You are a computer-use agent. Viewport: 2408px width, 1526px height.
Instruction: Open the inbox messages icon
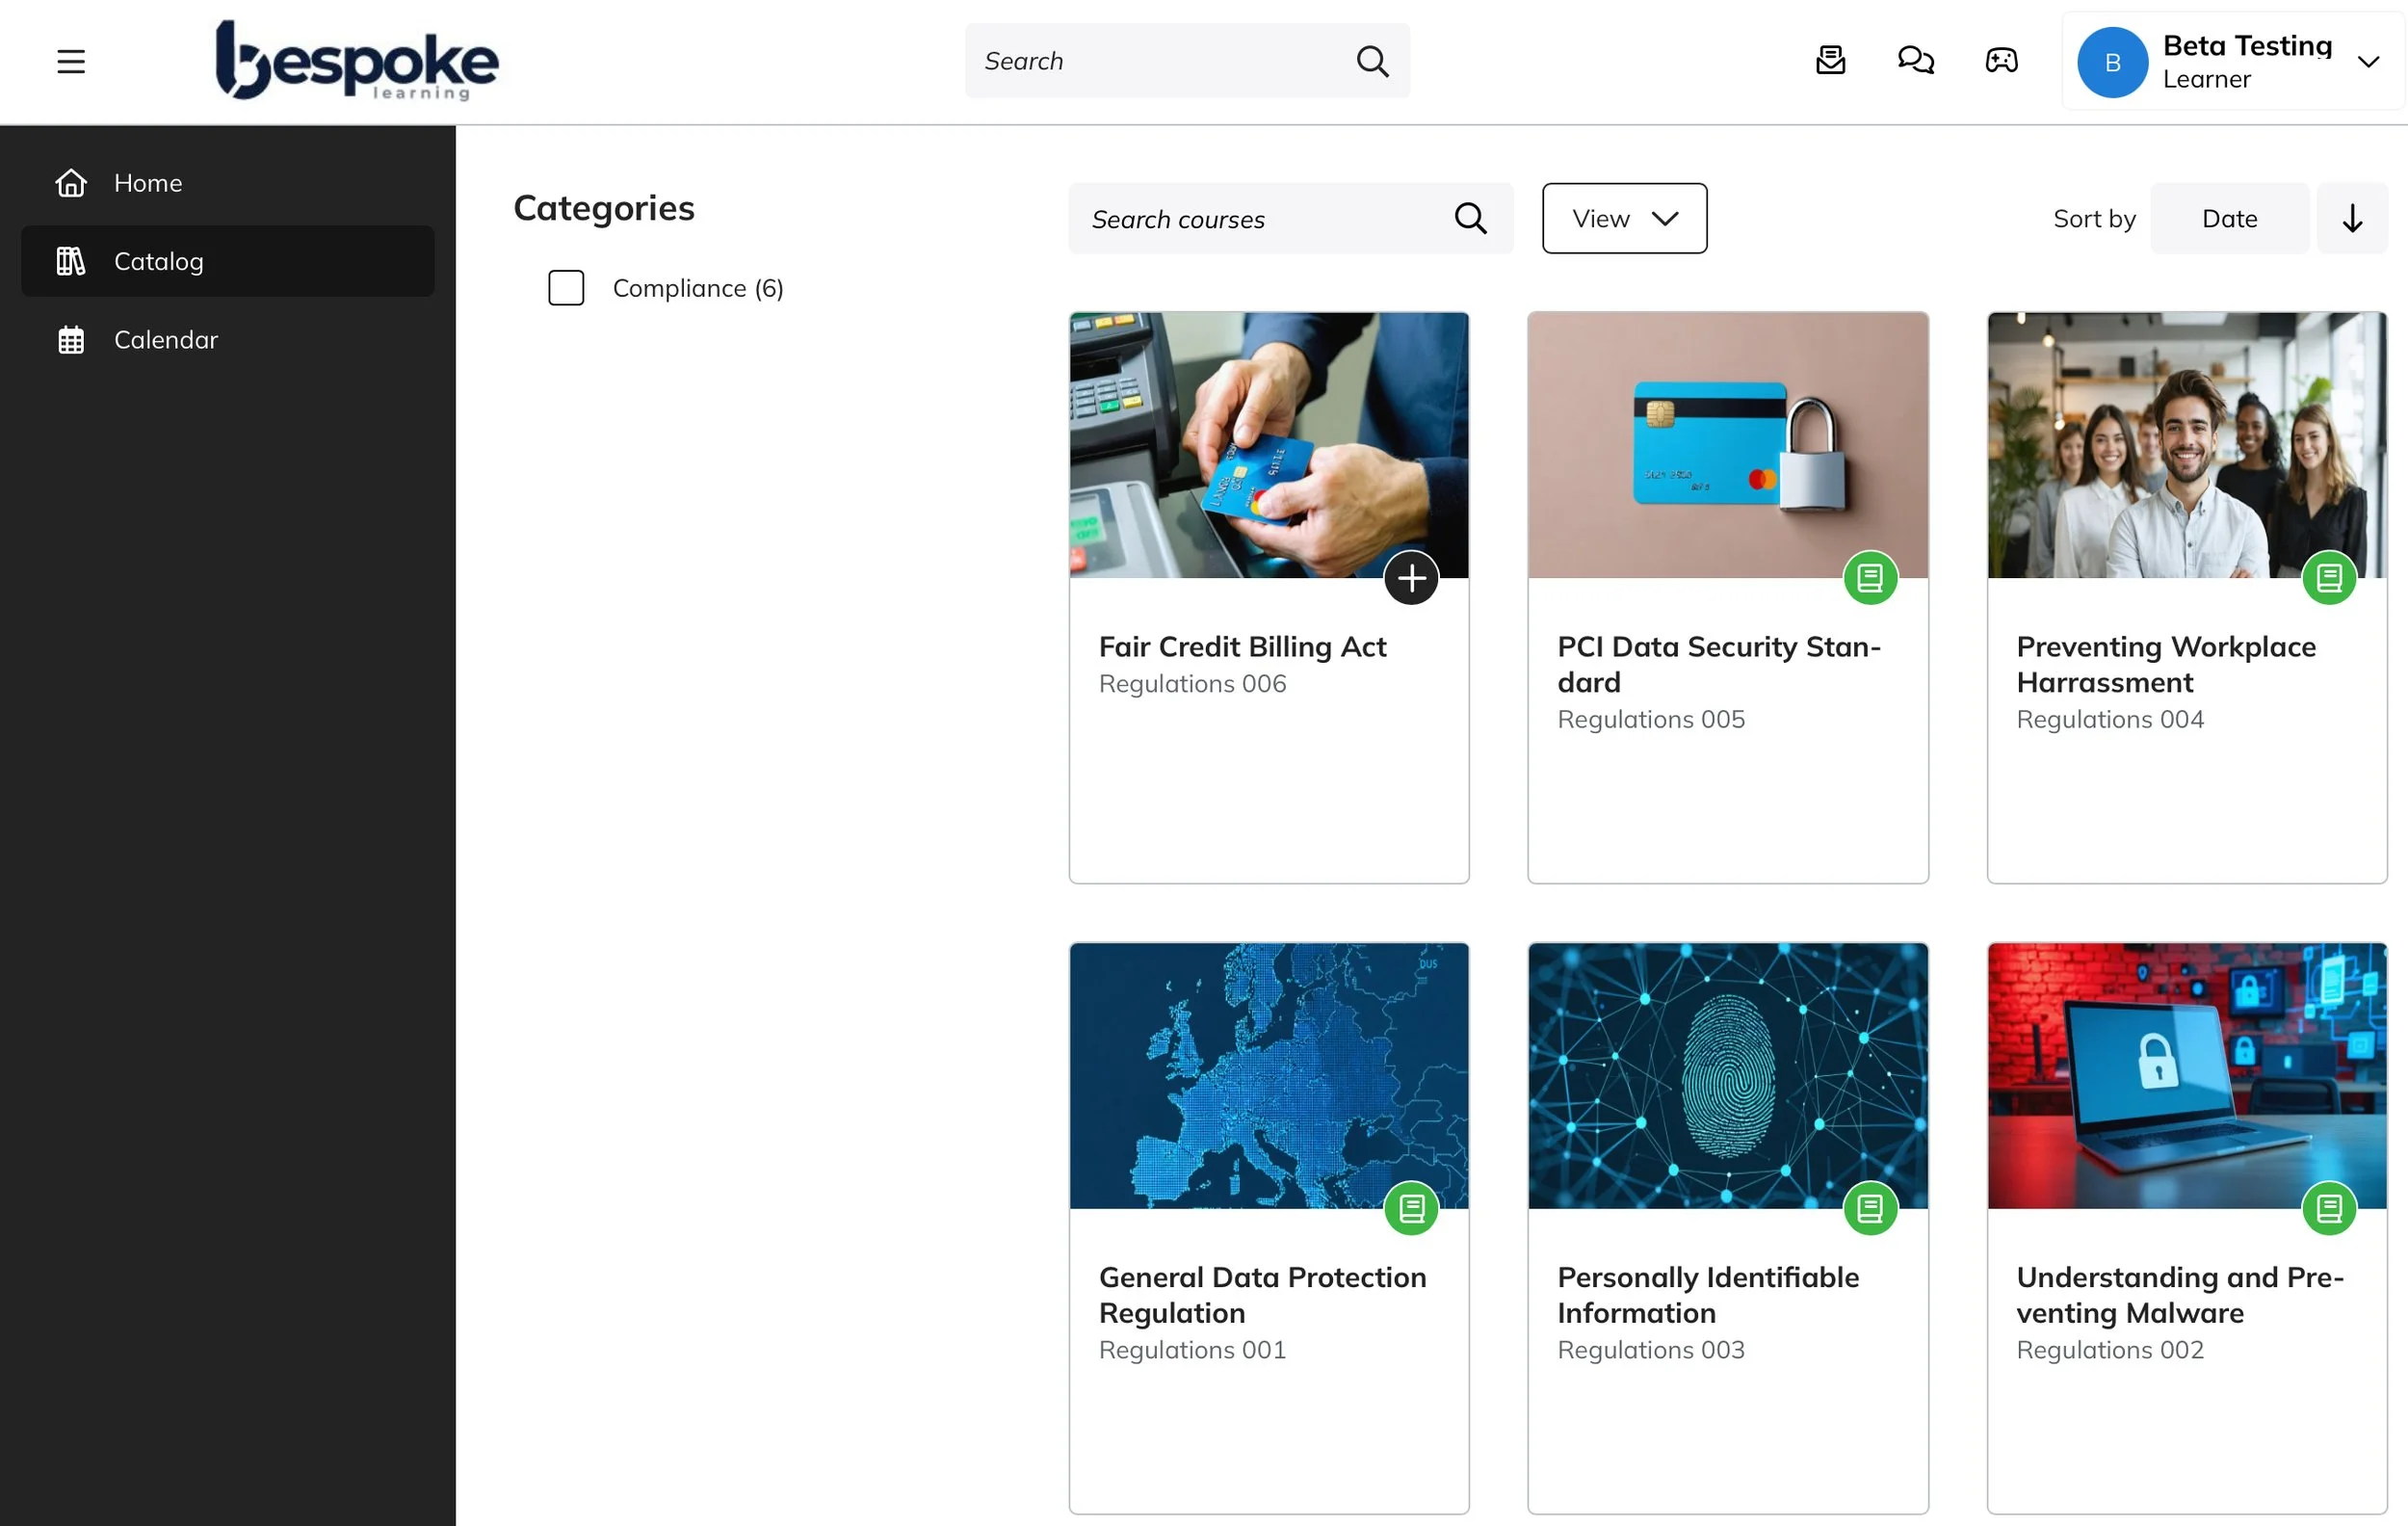click(1830, 61)
